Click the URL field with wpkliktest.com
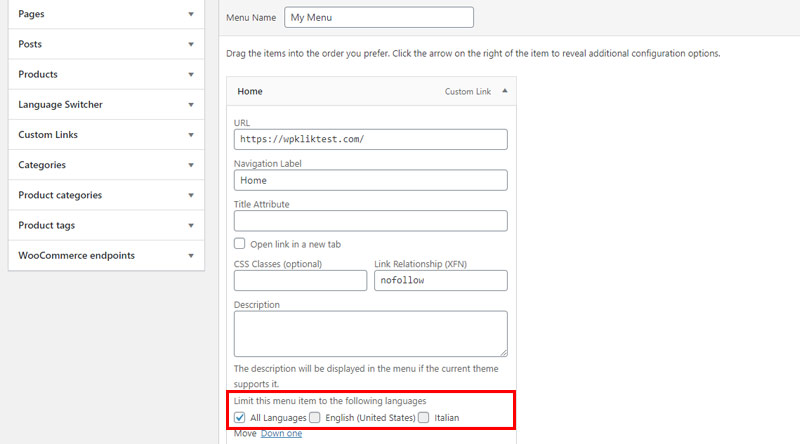800x444 pixels. pyautogui.click(x=370, y=139)
